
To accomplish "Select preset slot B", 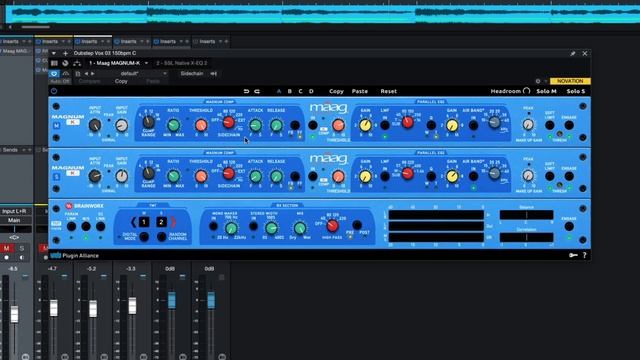I will coord(290,91).
